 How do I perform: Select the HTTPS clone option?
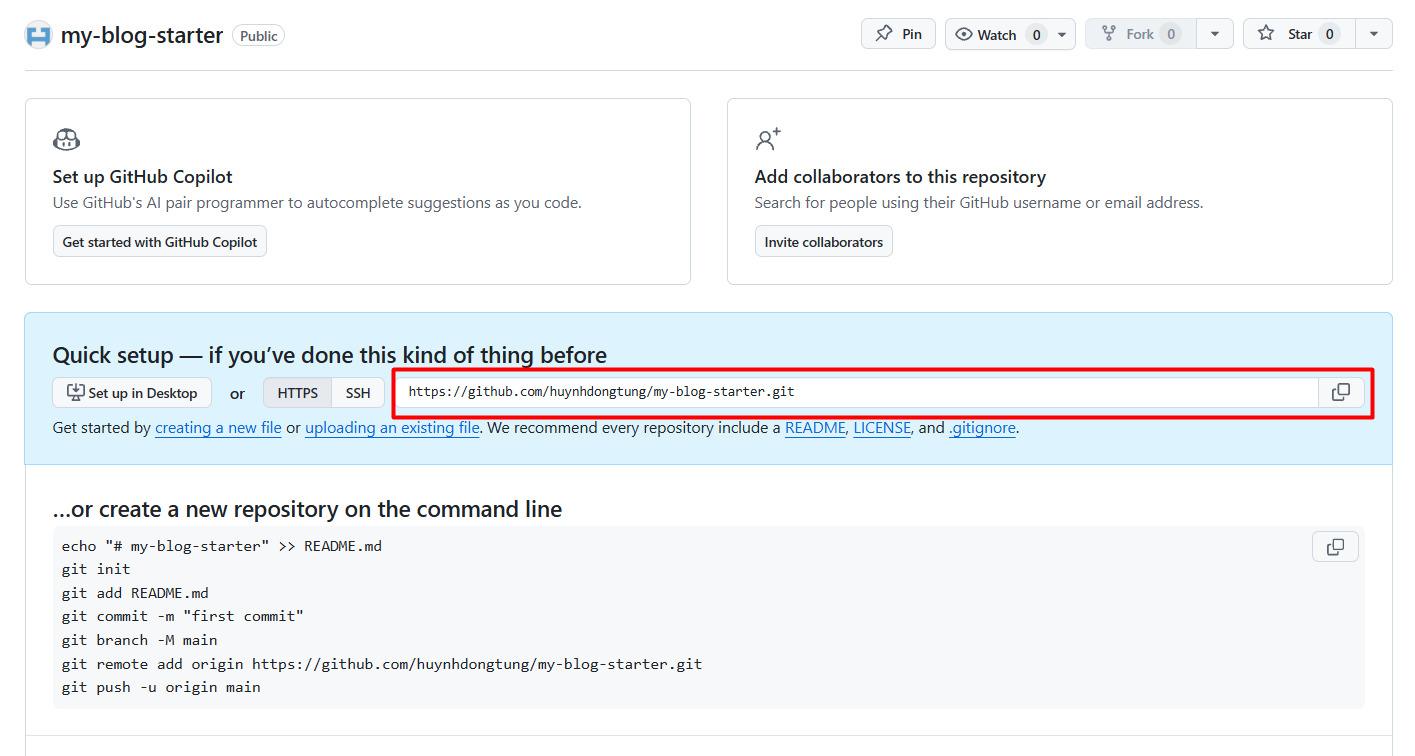click(x=297, y=392)
